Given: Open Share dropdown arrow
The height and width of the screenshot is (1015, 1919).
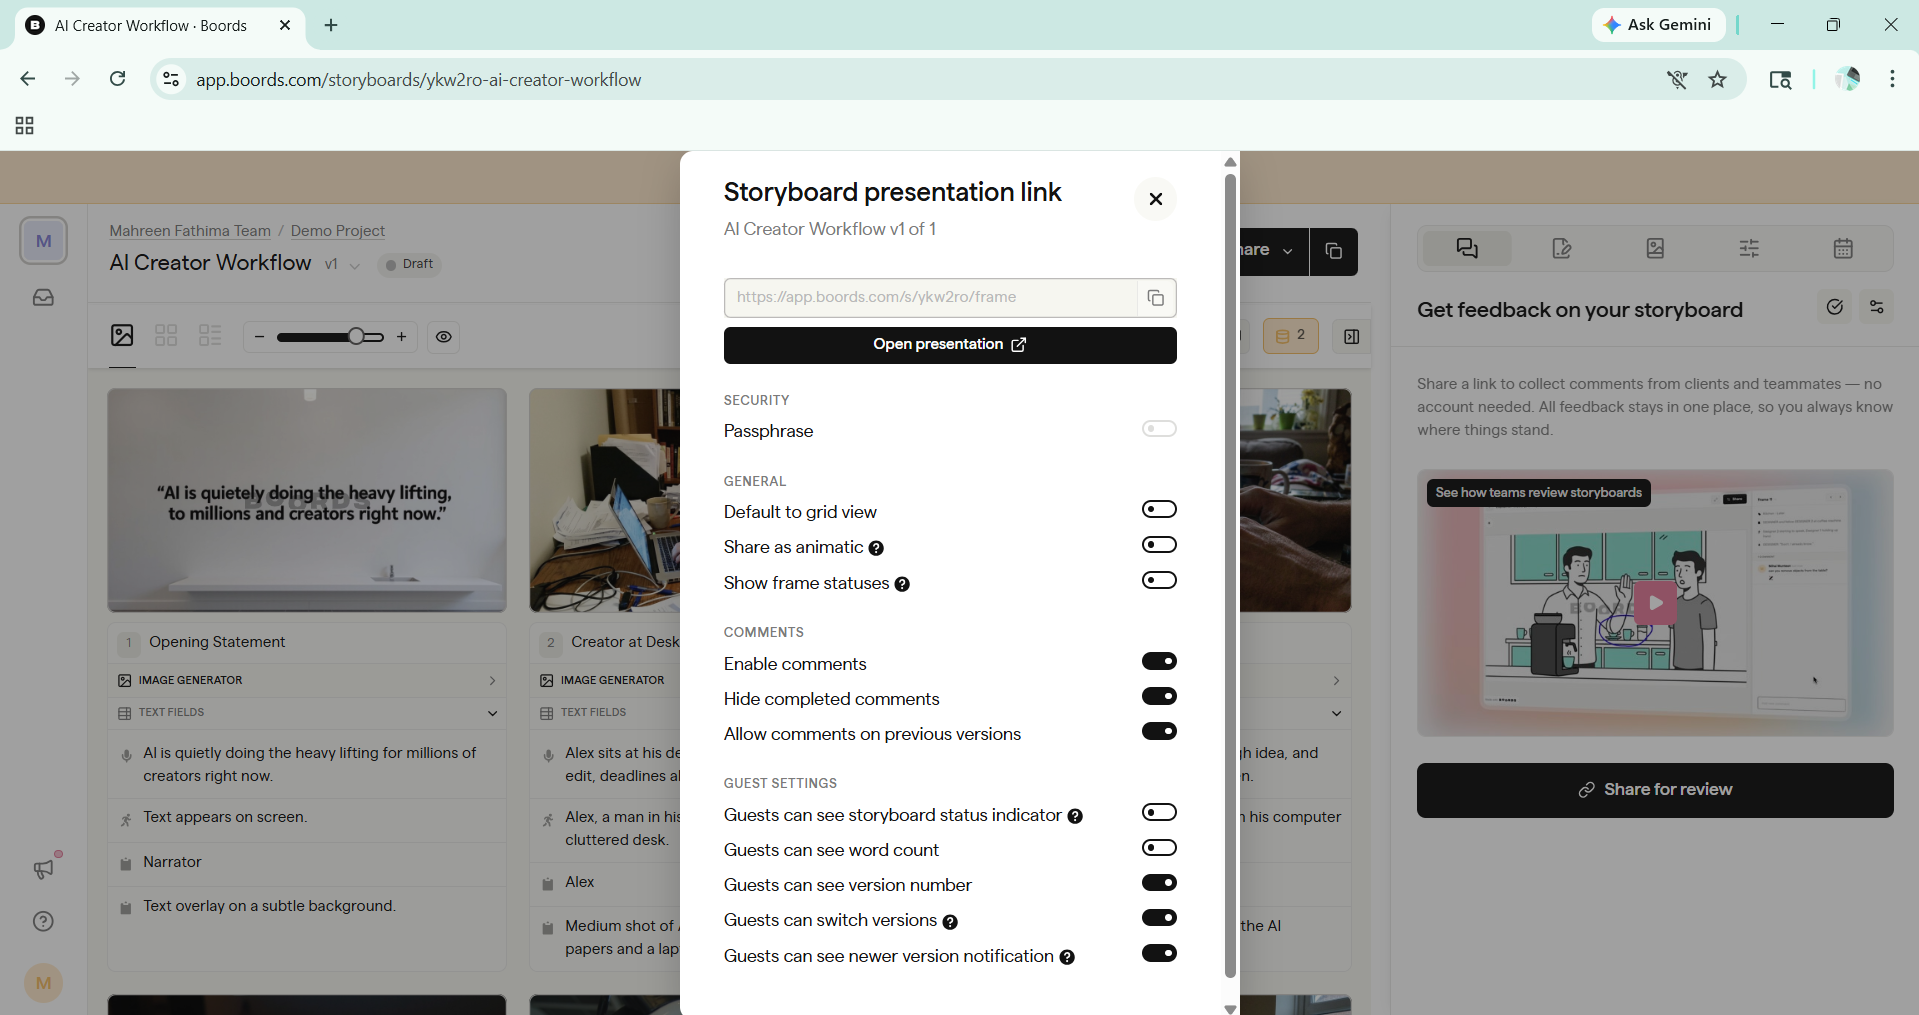Looking at the screenshot, I should point(1288,251).
